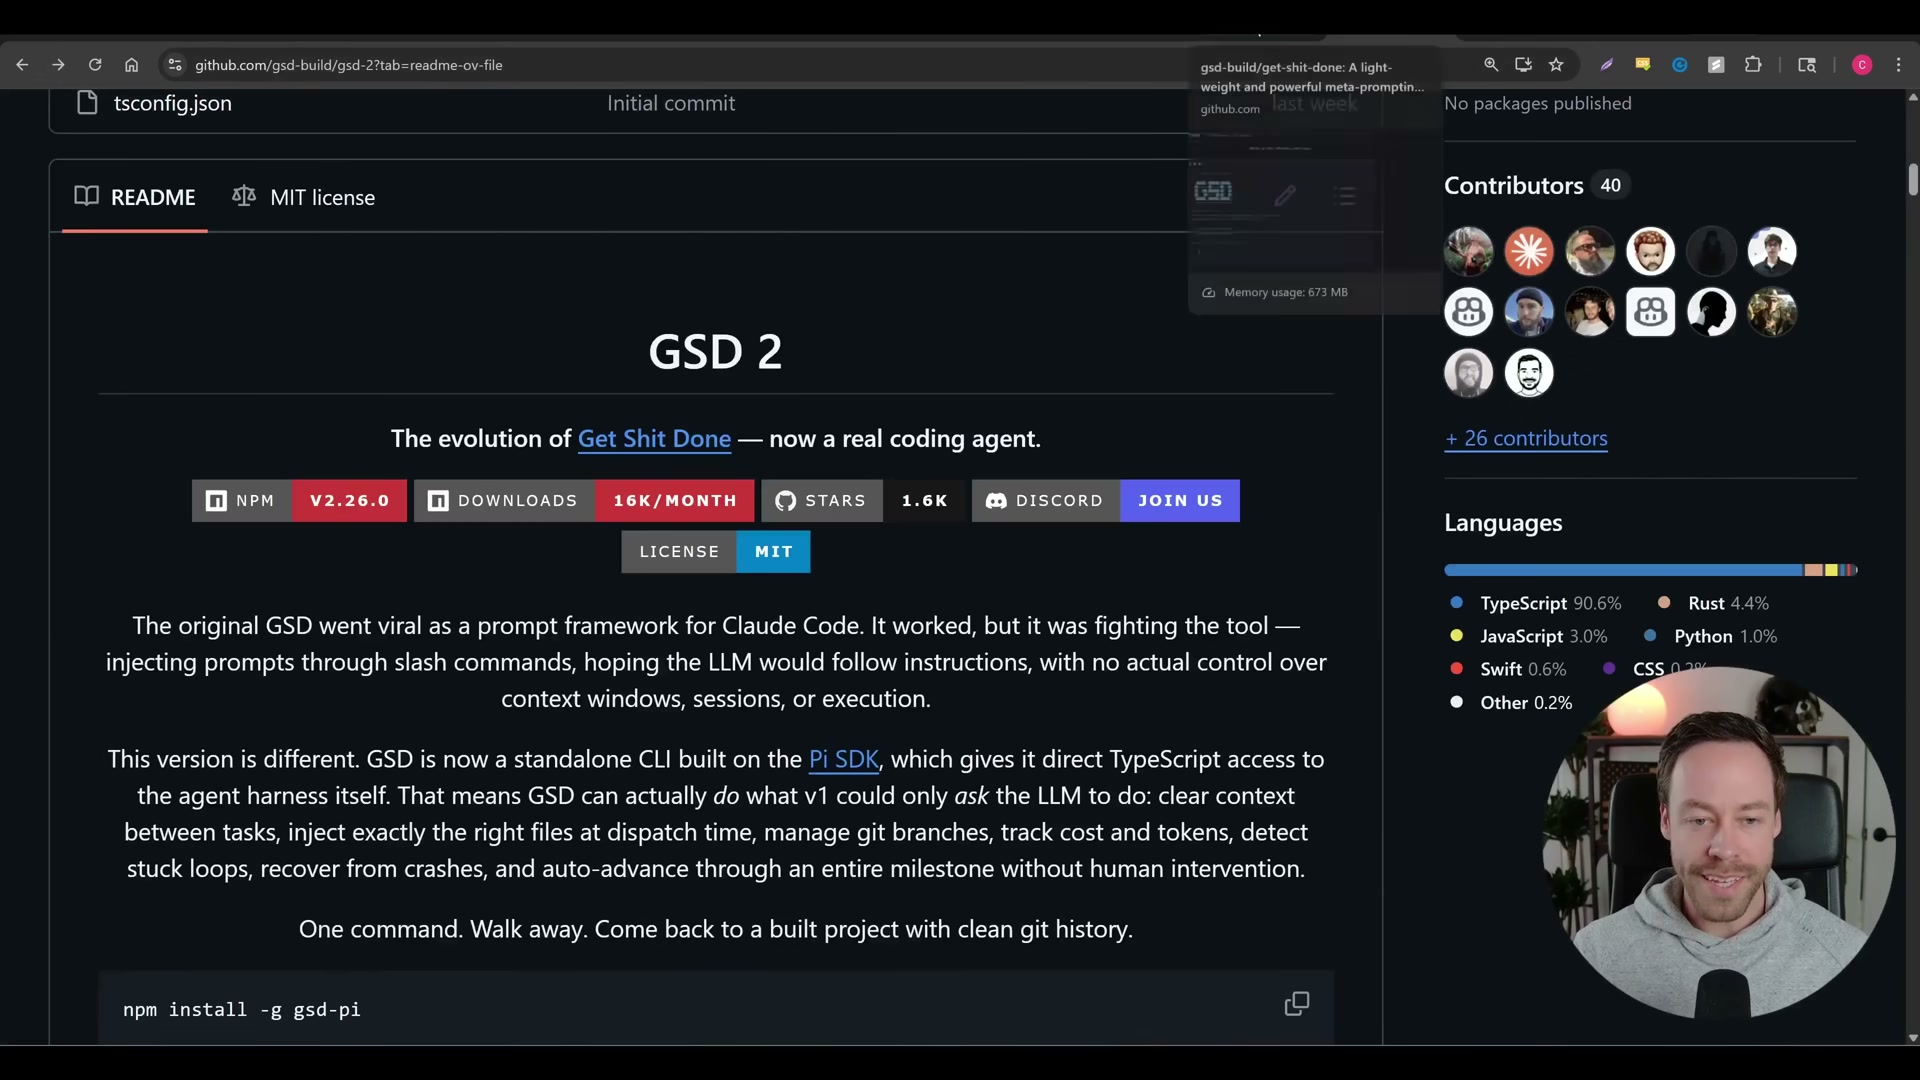
Task: Filter by Rust 4.4% language
Action: tap(1713, 604)
